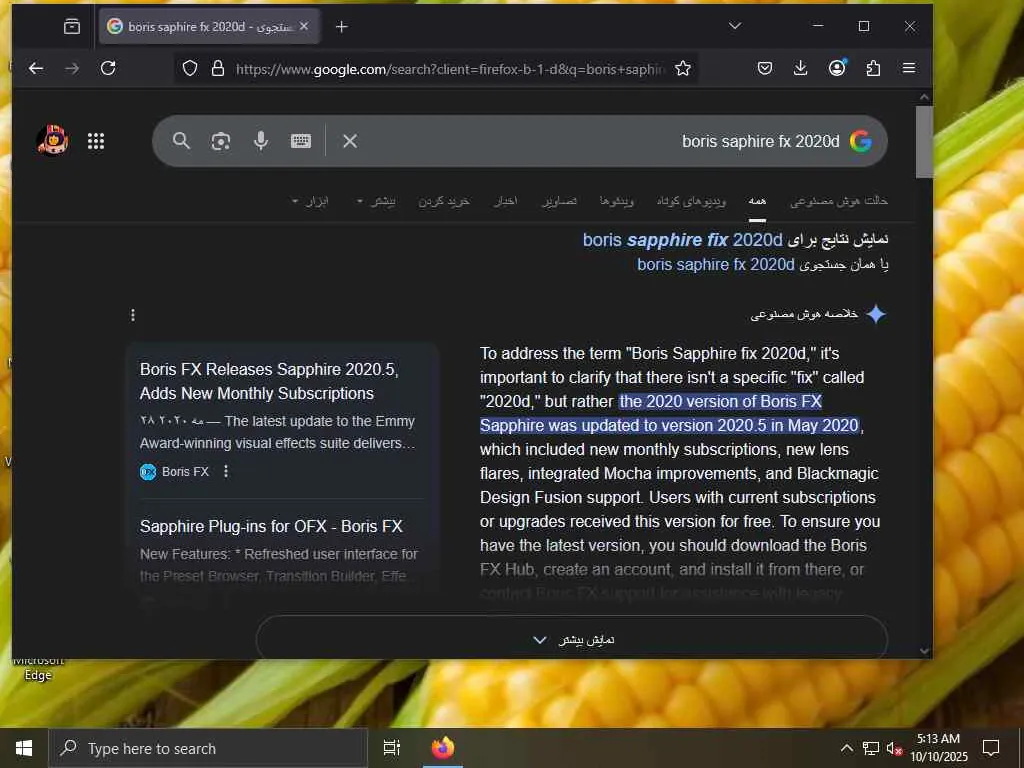Open the taskbar clock 5:13 AM
This screenshot has height=768, width=1024.
click(938, 748)
